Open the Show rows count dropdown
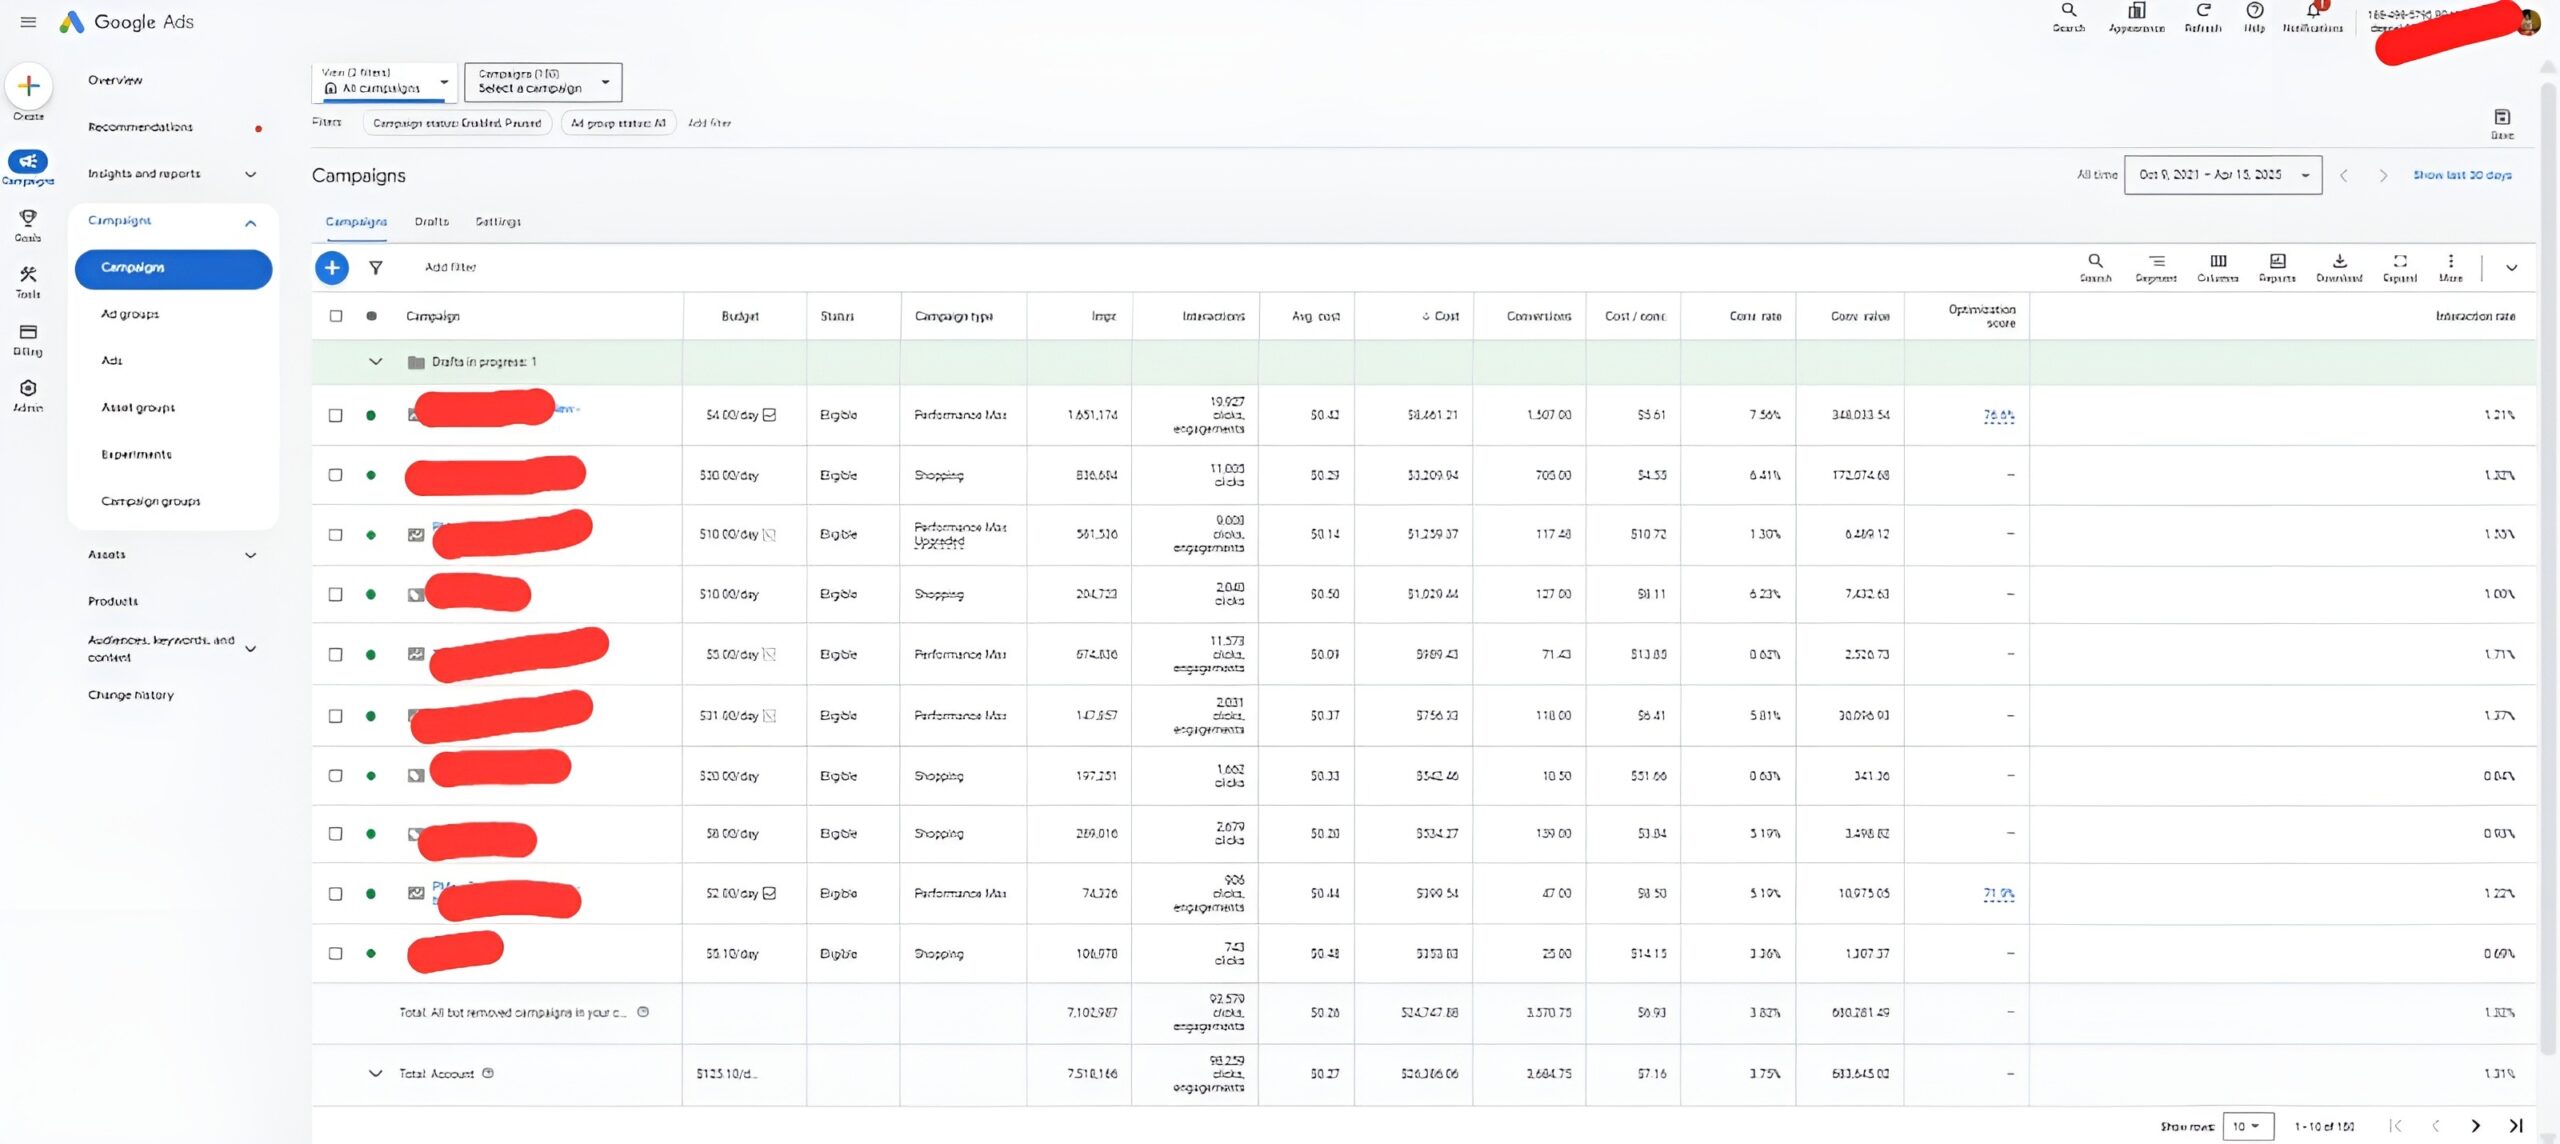The image size is (2560, 1144). (x=2247, y=1126)
